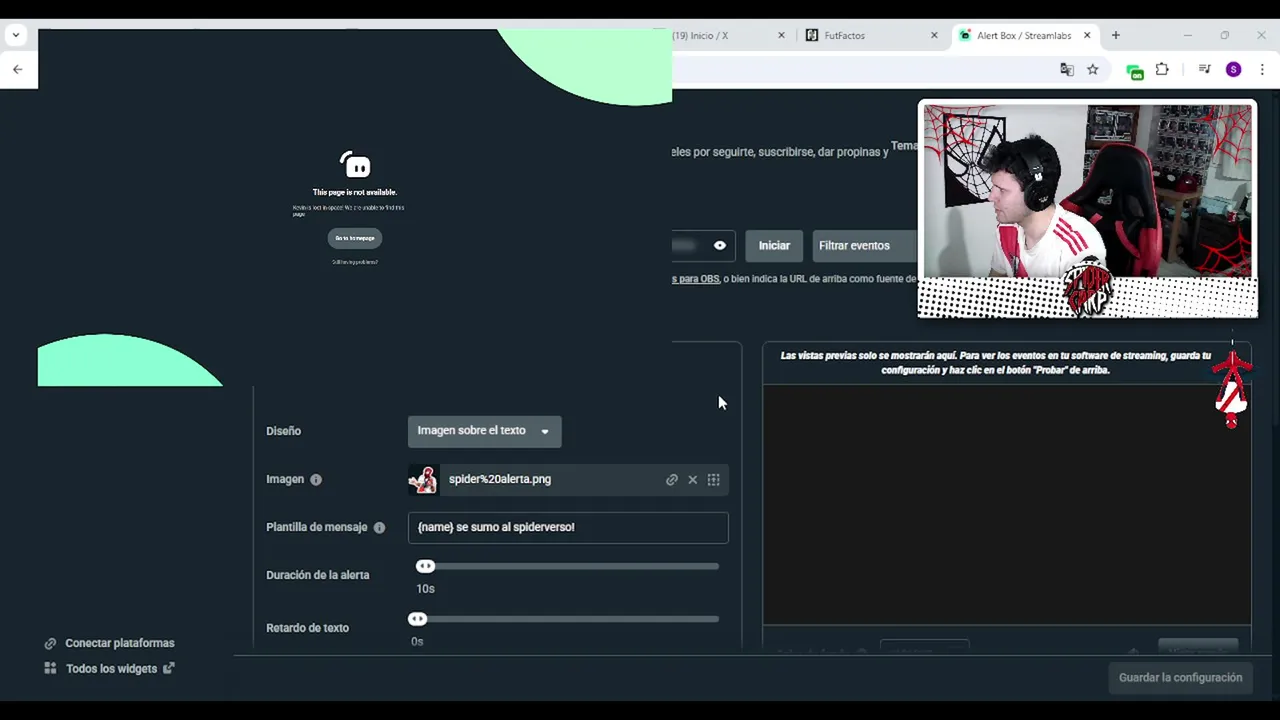Bookmark this page with the star
Screen dimensions: 1280x720
pyautogui.click(x=1093, y=69)
